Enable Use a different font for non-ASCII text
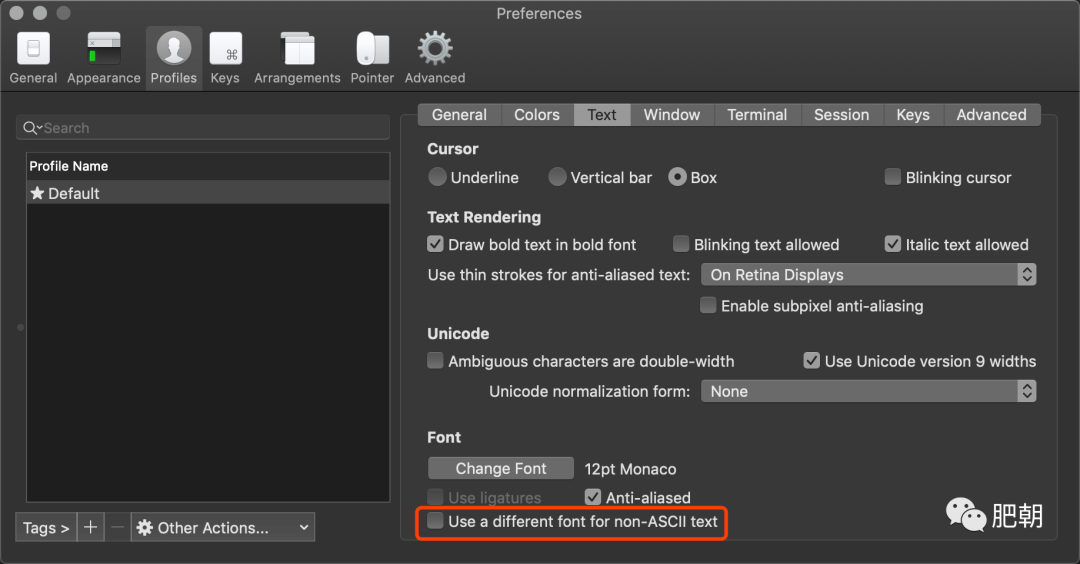 [x=435, y=521]
